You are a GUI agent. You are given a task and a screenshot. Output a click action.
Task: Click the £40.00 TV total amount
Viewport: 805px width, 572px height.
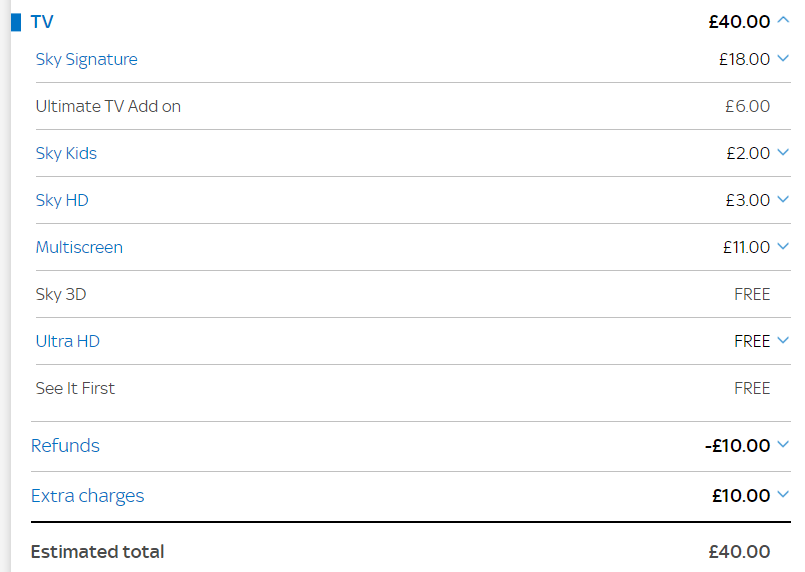pos(739,22)
